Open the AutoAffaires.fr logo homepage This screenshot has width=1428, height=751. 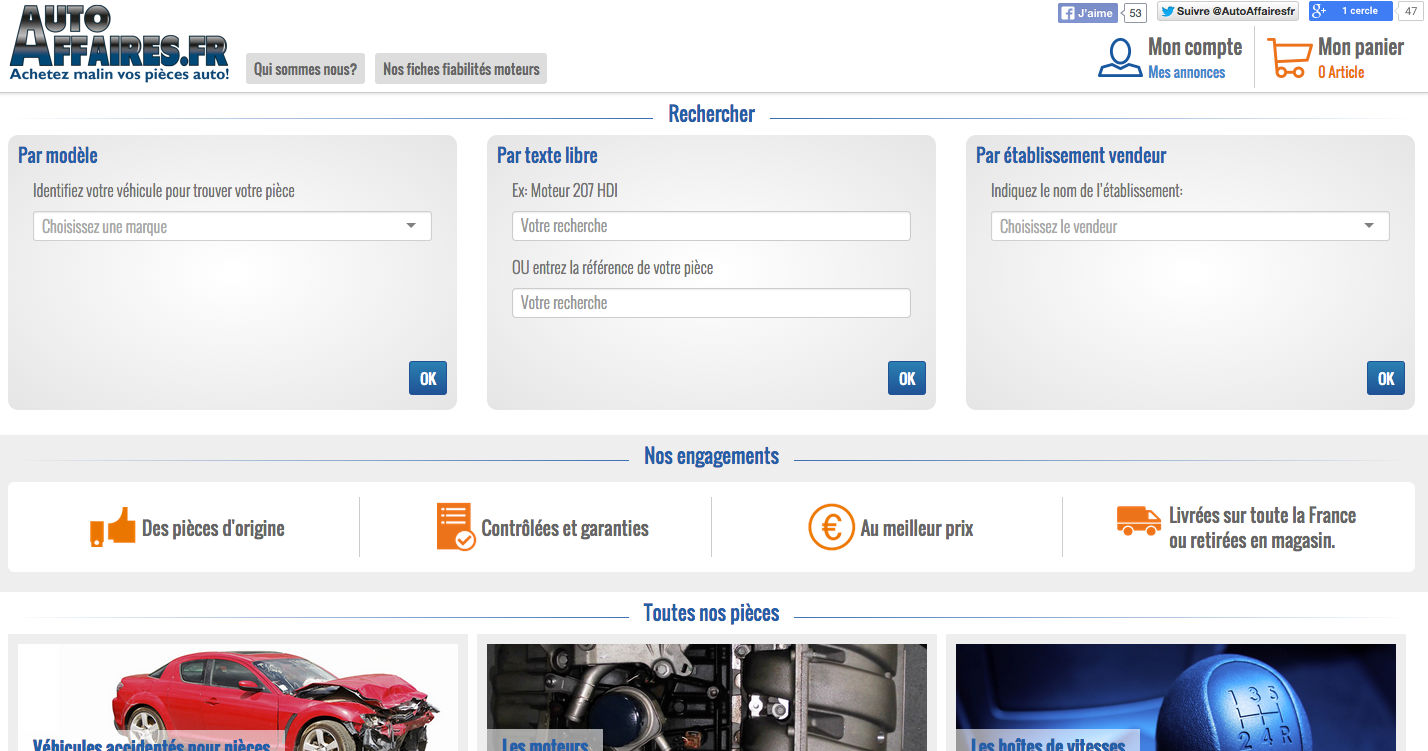click(119, 44)
